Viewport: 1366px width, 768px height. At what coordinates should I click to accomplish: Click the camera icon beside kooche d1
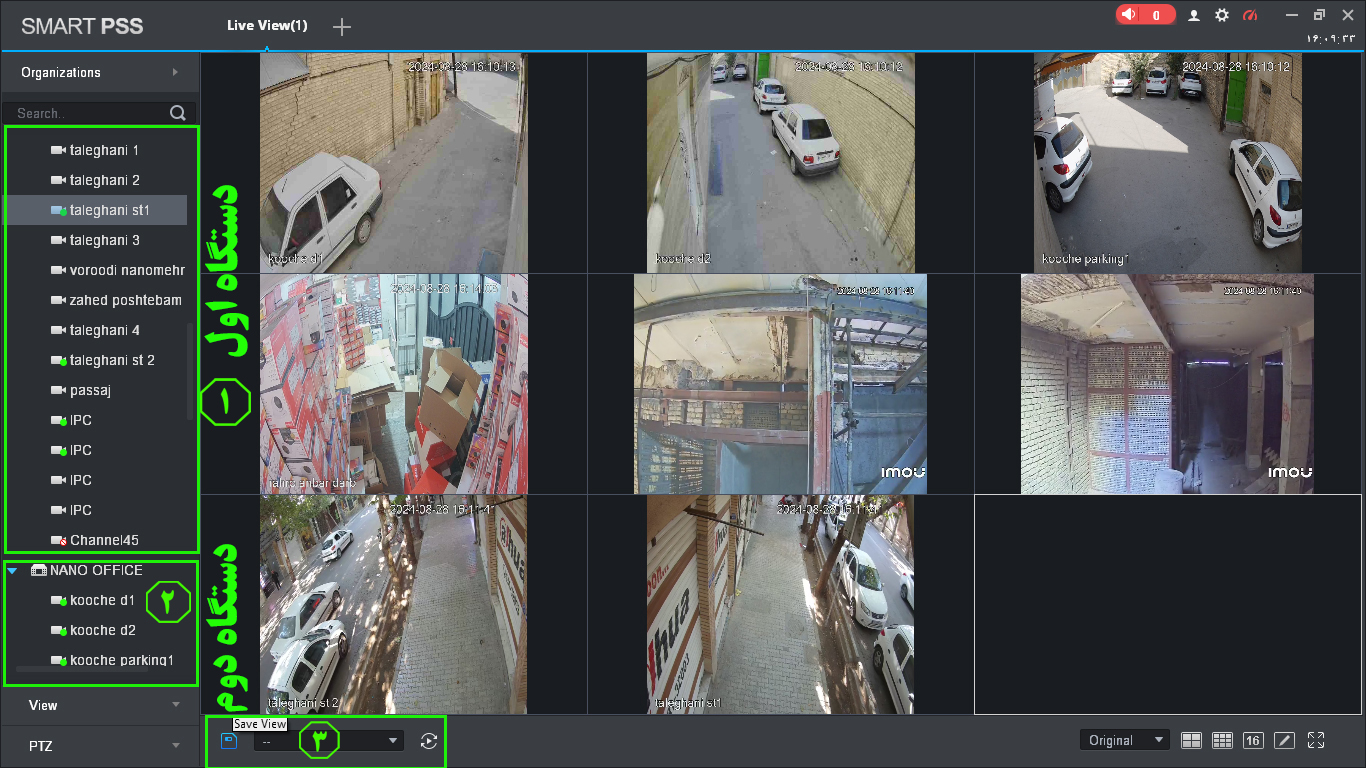58,600
